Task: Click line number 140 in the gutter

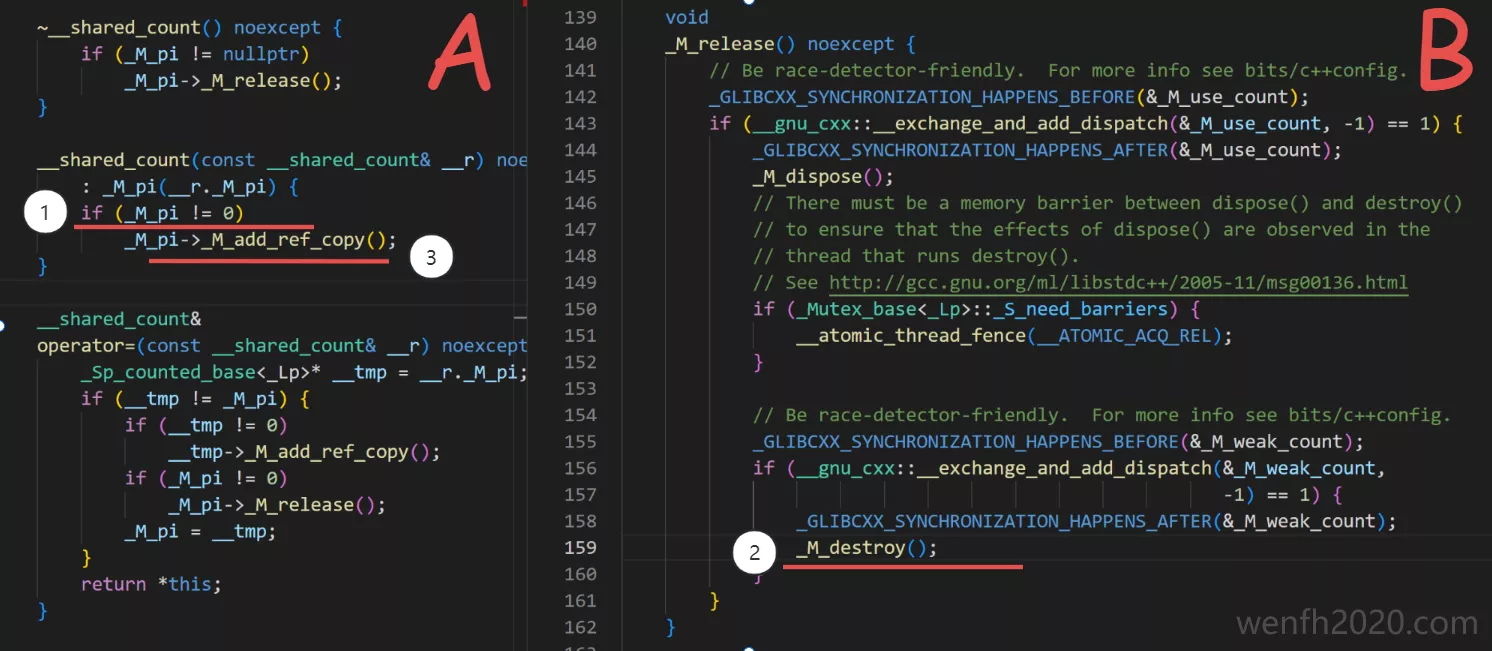Action: 580,44
